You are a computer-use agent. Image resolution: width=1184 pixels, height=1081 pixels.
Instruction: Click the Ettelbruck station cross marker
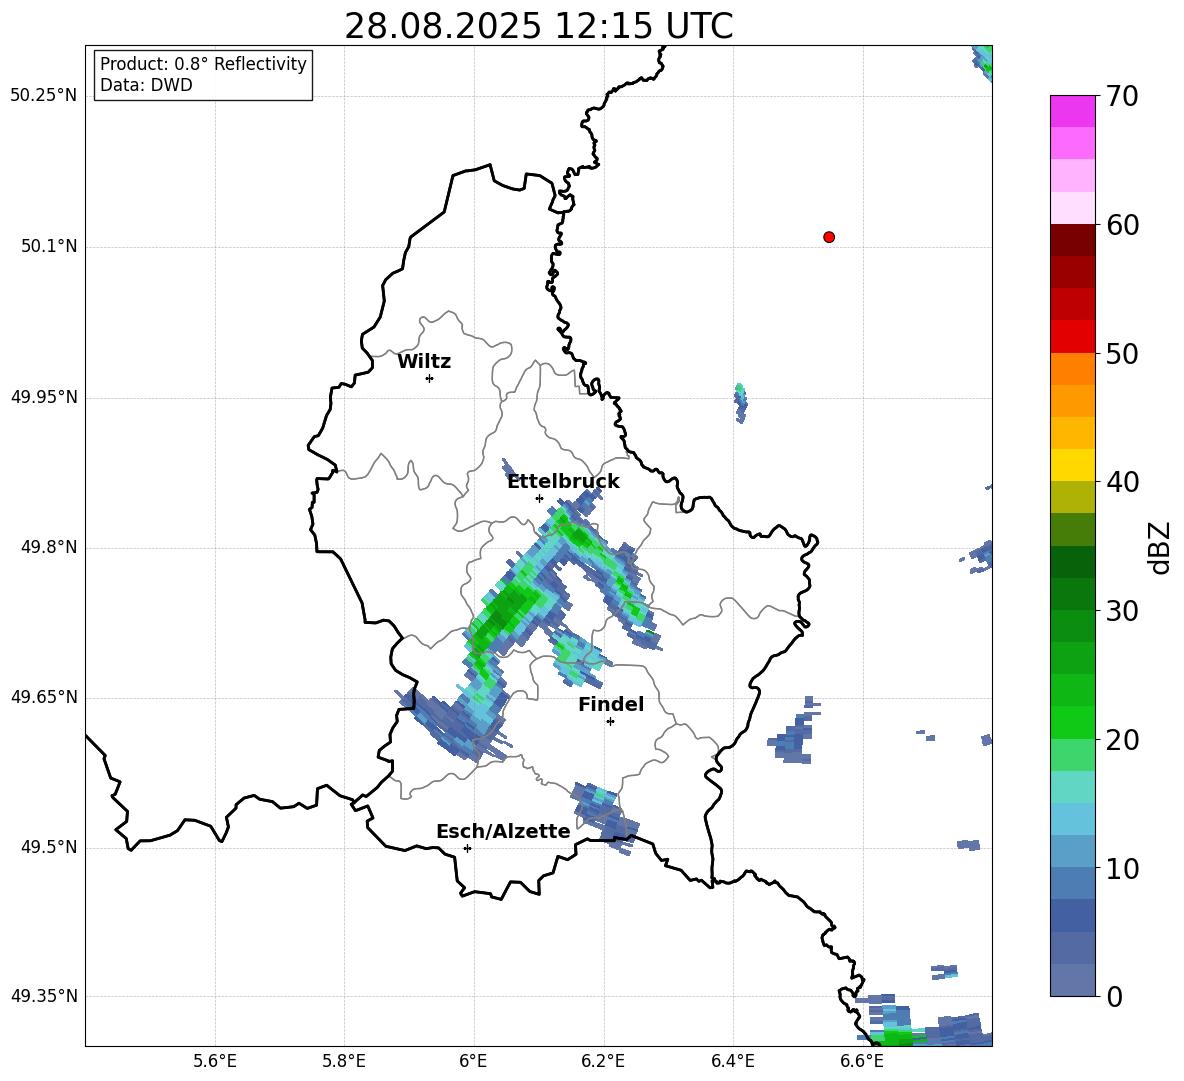[x=539, y=498]
